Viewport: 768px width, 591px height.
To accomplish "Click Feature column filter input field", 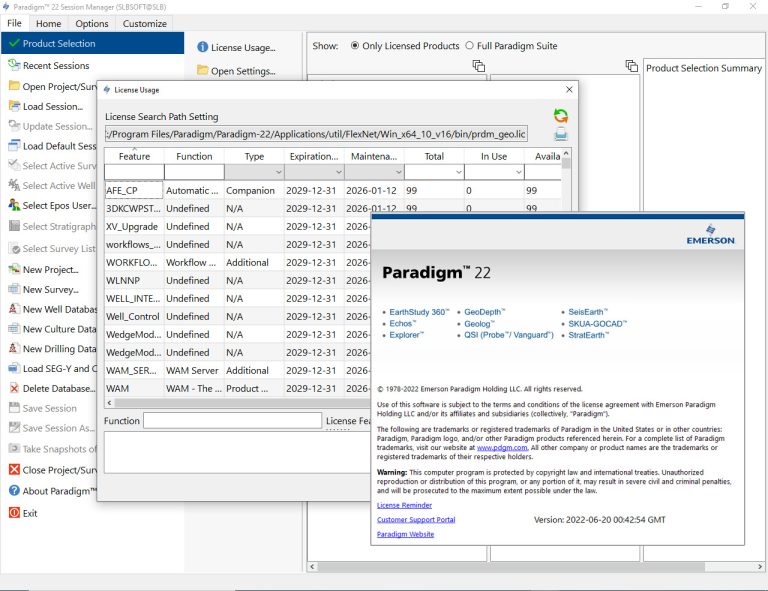I will tap(134, 172).
